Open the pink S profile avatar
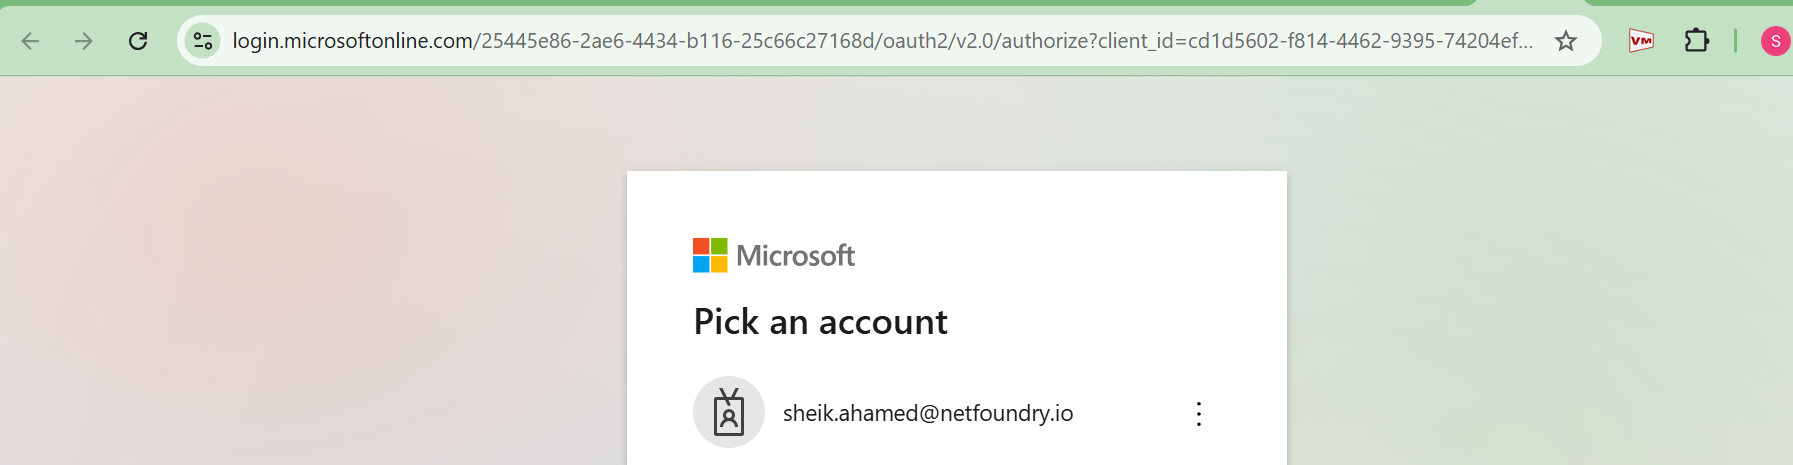 [1775, 41]
